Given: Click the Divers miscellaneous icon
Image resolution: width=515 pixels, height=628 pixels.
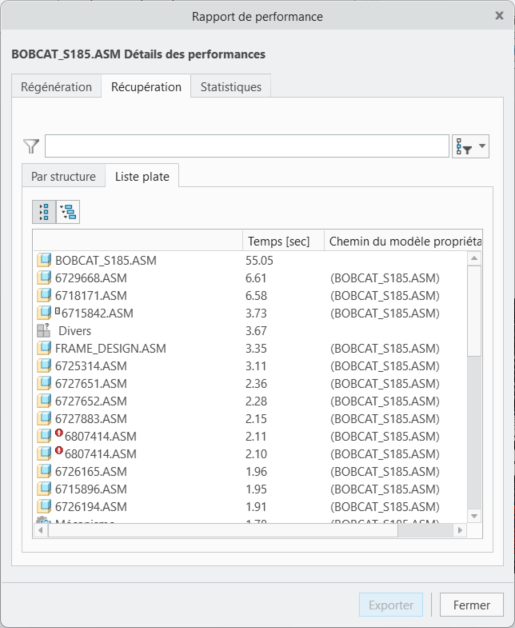Looking at the screenshot, I should [44, 330].
